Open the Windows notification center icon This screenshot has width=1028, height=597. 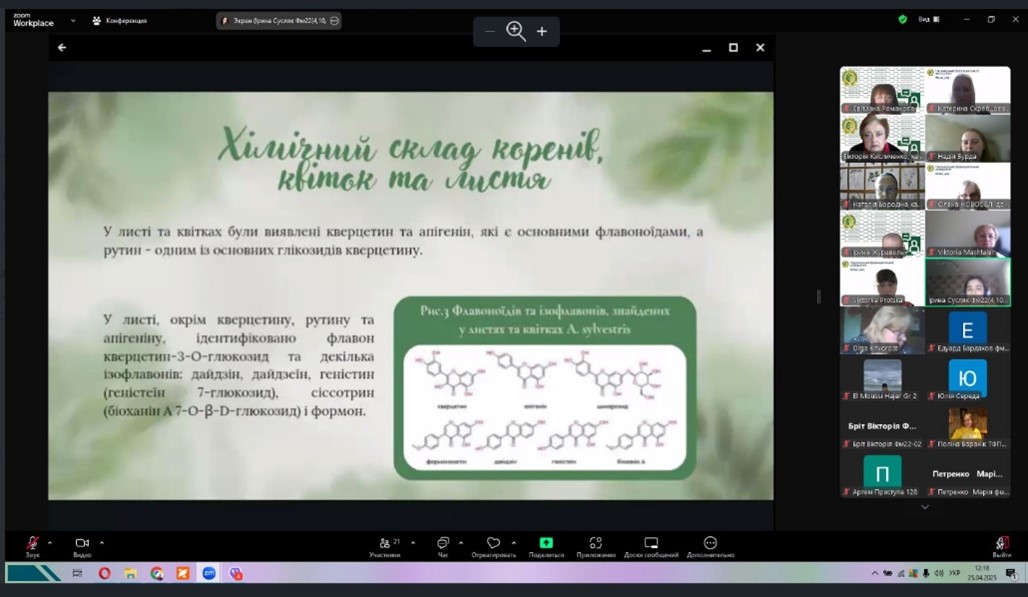tap(1011, 574)
